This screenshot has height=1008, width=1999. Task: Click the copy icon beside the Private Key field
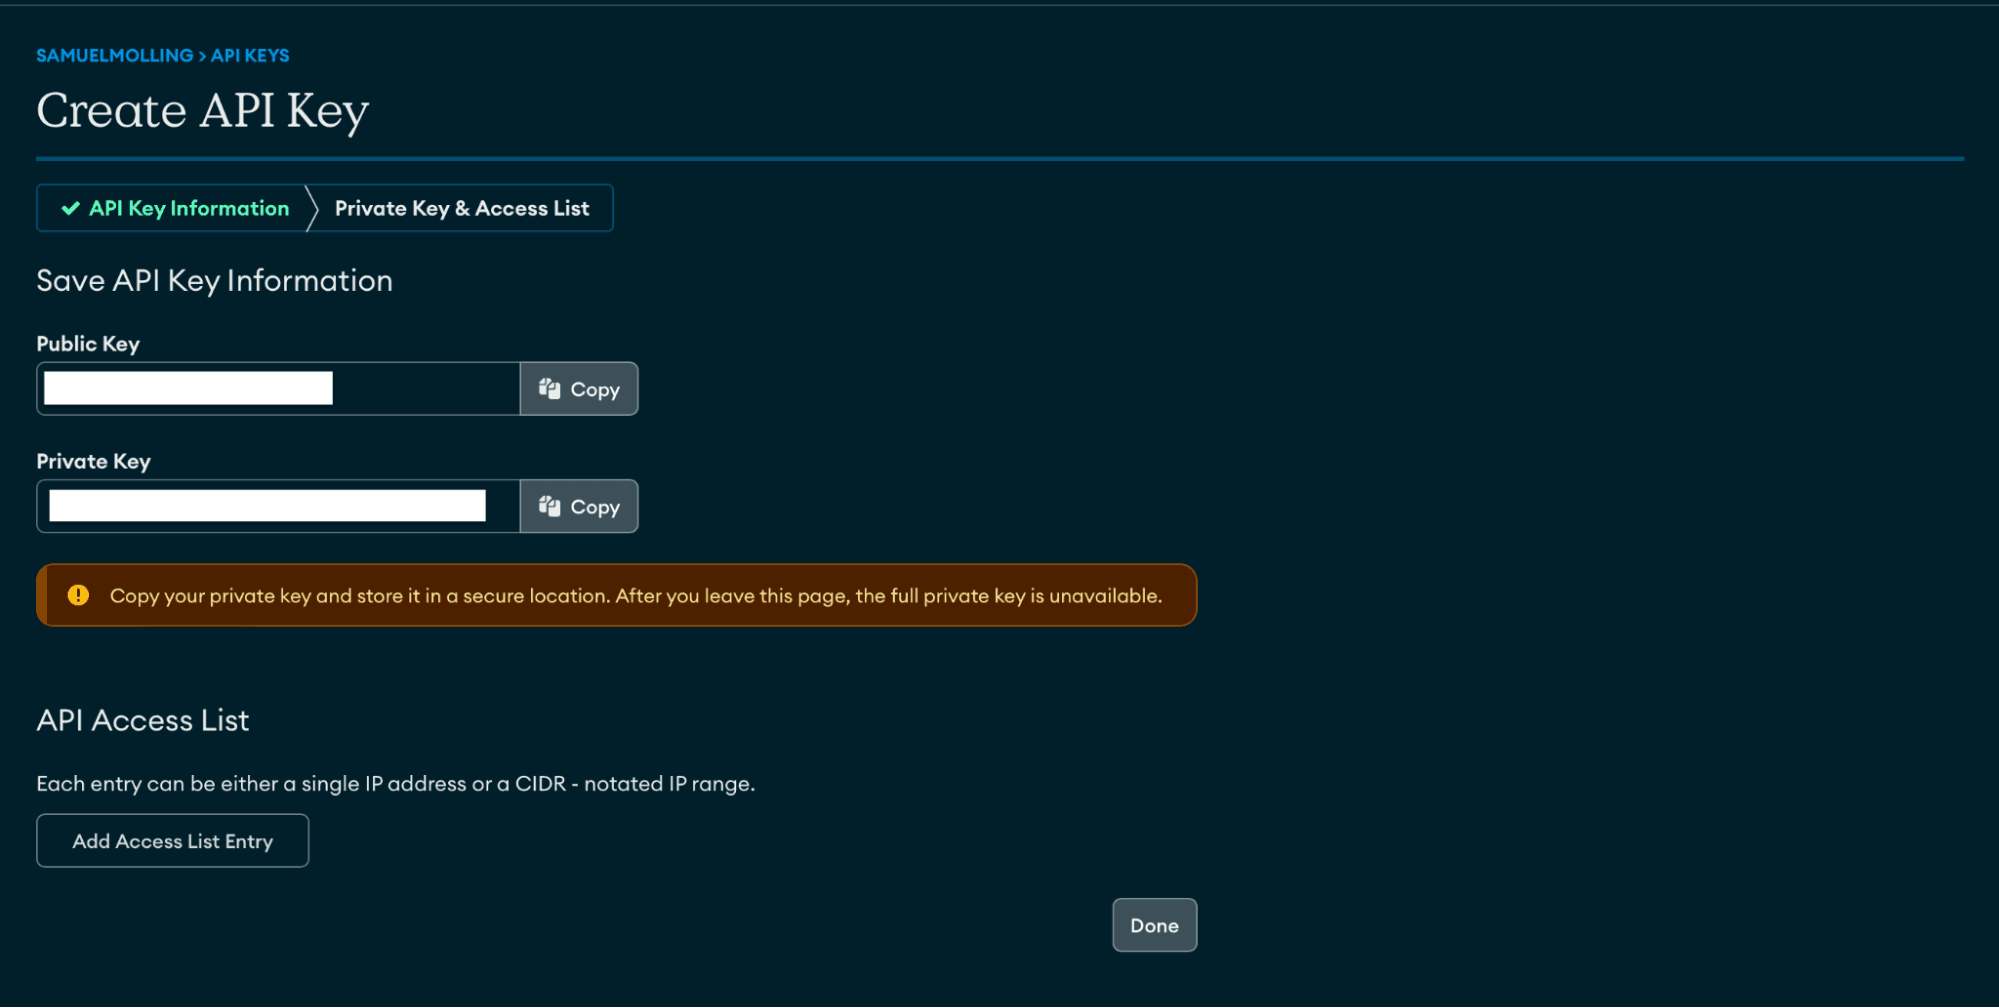click(x=548, y=506)
